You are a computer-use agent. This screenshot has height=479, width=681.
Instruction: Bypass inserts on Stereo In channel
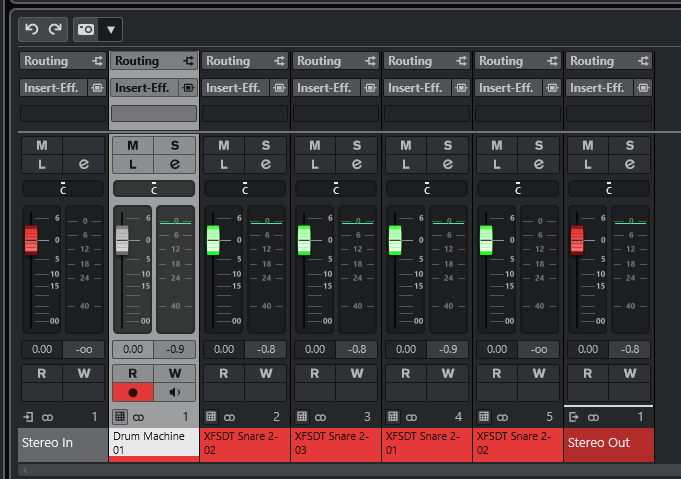[x=97, y=88]
